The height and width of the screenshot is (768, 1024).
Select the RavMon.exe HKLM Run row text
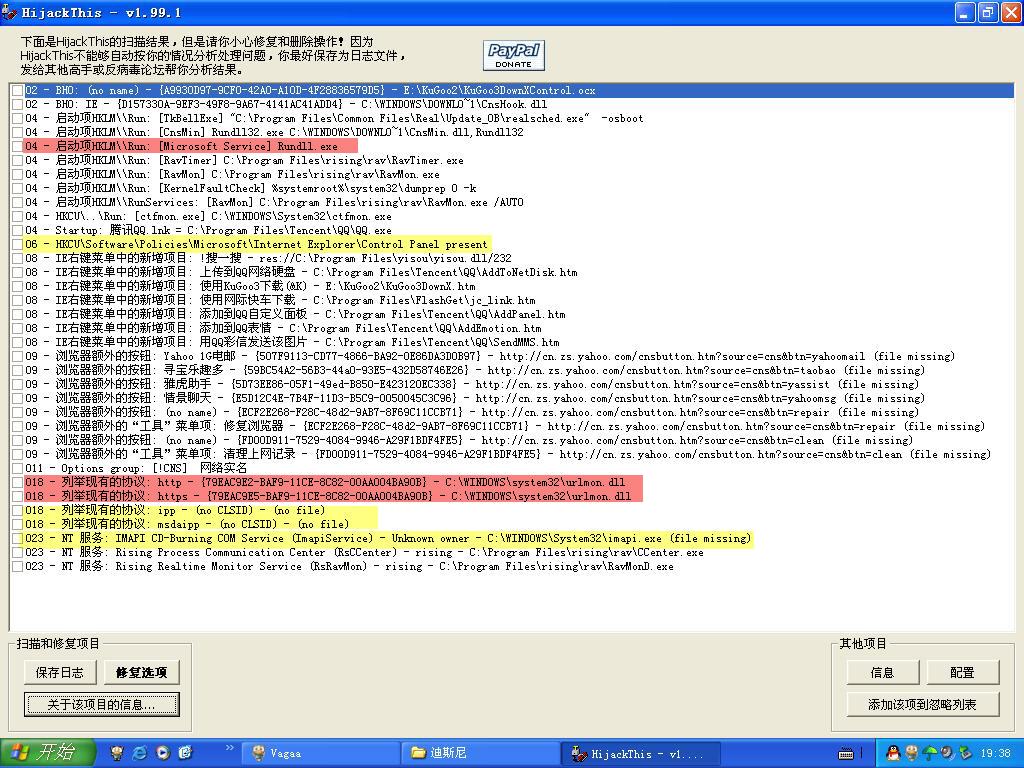(x=232, y=174)
